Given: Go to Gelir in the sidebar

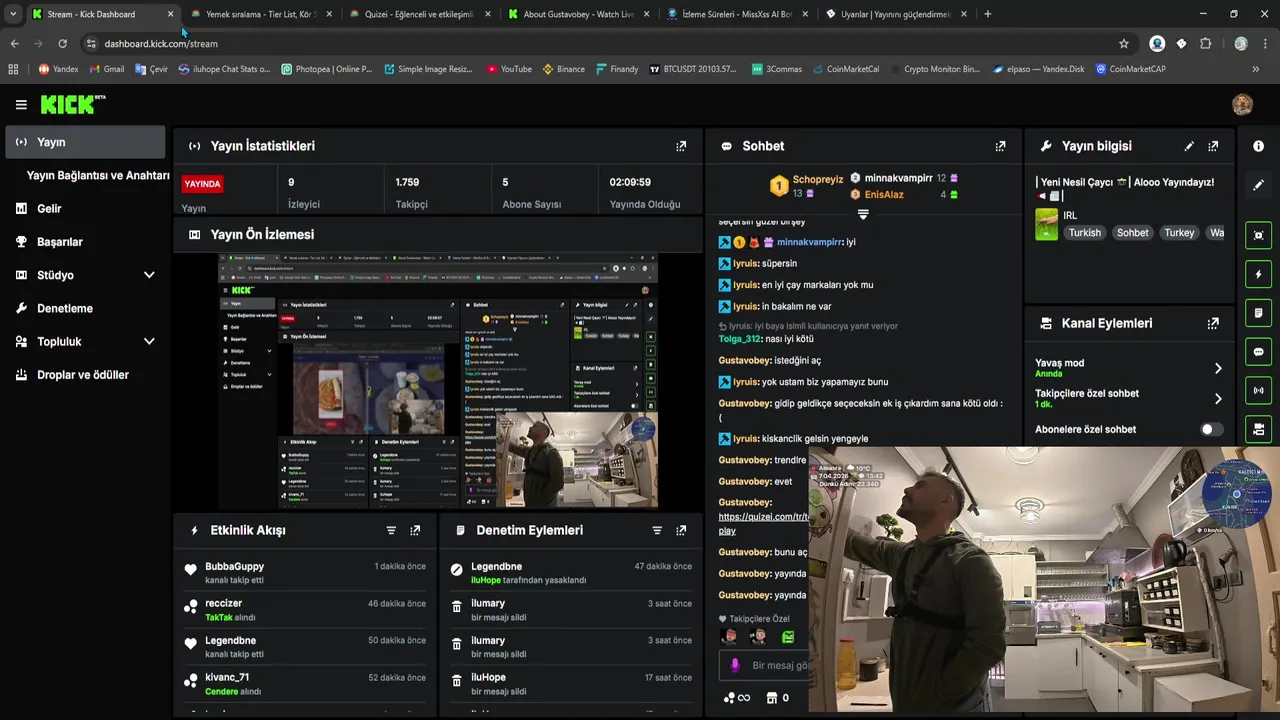Looking at the screenshot, I should click(85, 208).
